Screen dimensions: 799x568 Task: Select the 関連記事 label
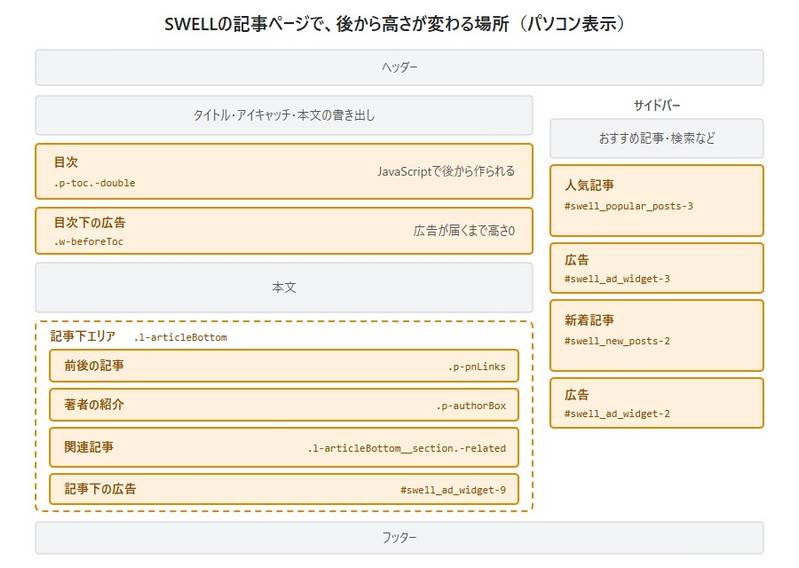(x=89, y=447)
